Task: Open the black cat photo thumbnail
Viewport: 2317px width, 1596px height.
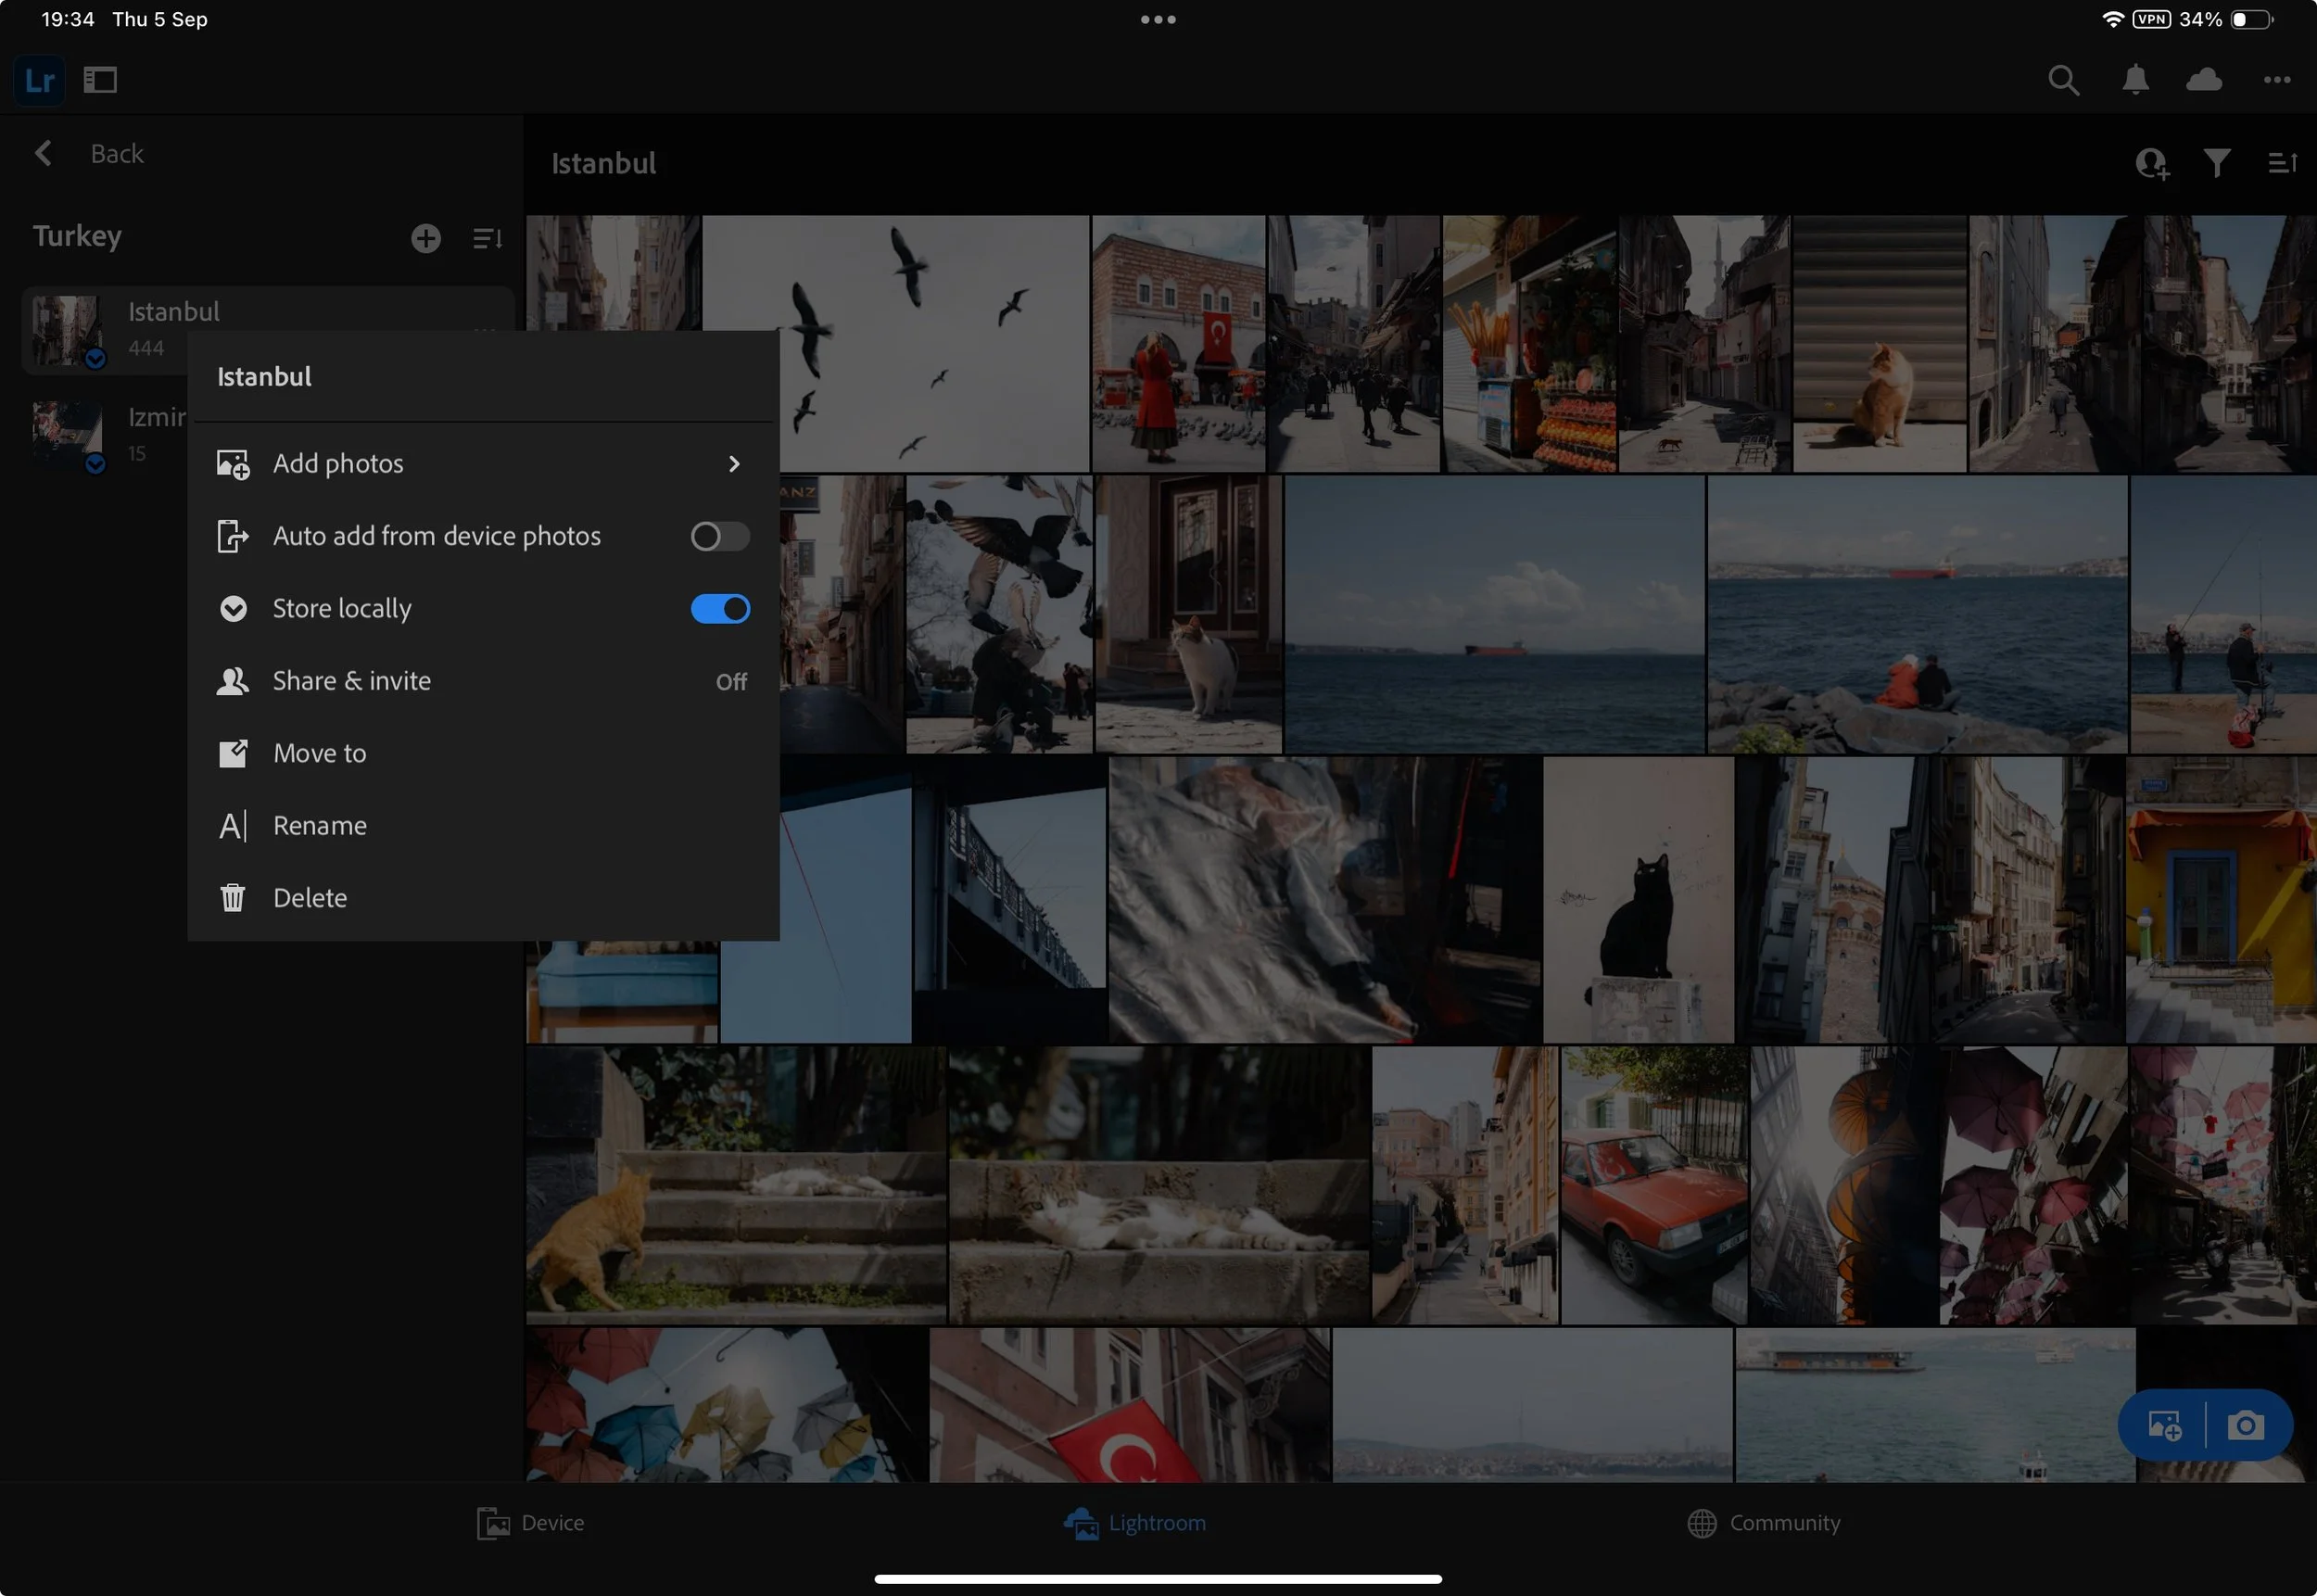Action: click(1637, 900)
